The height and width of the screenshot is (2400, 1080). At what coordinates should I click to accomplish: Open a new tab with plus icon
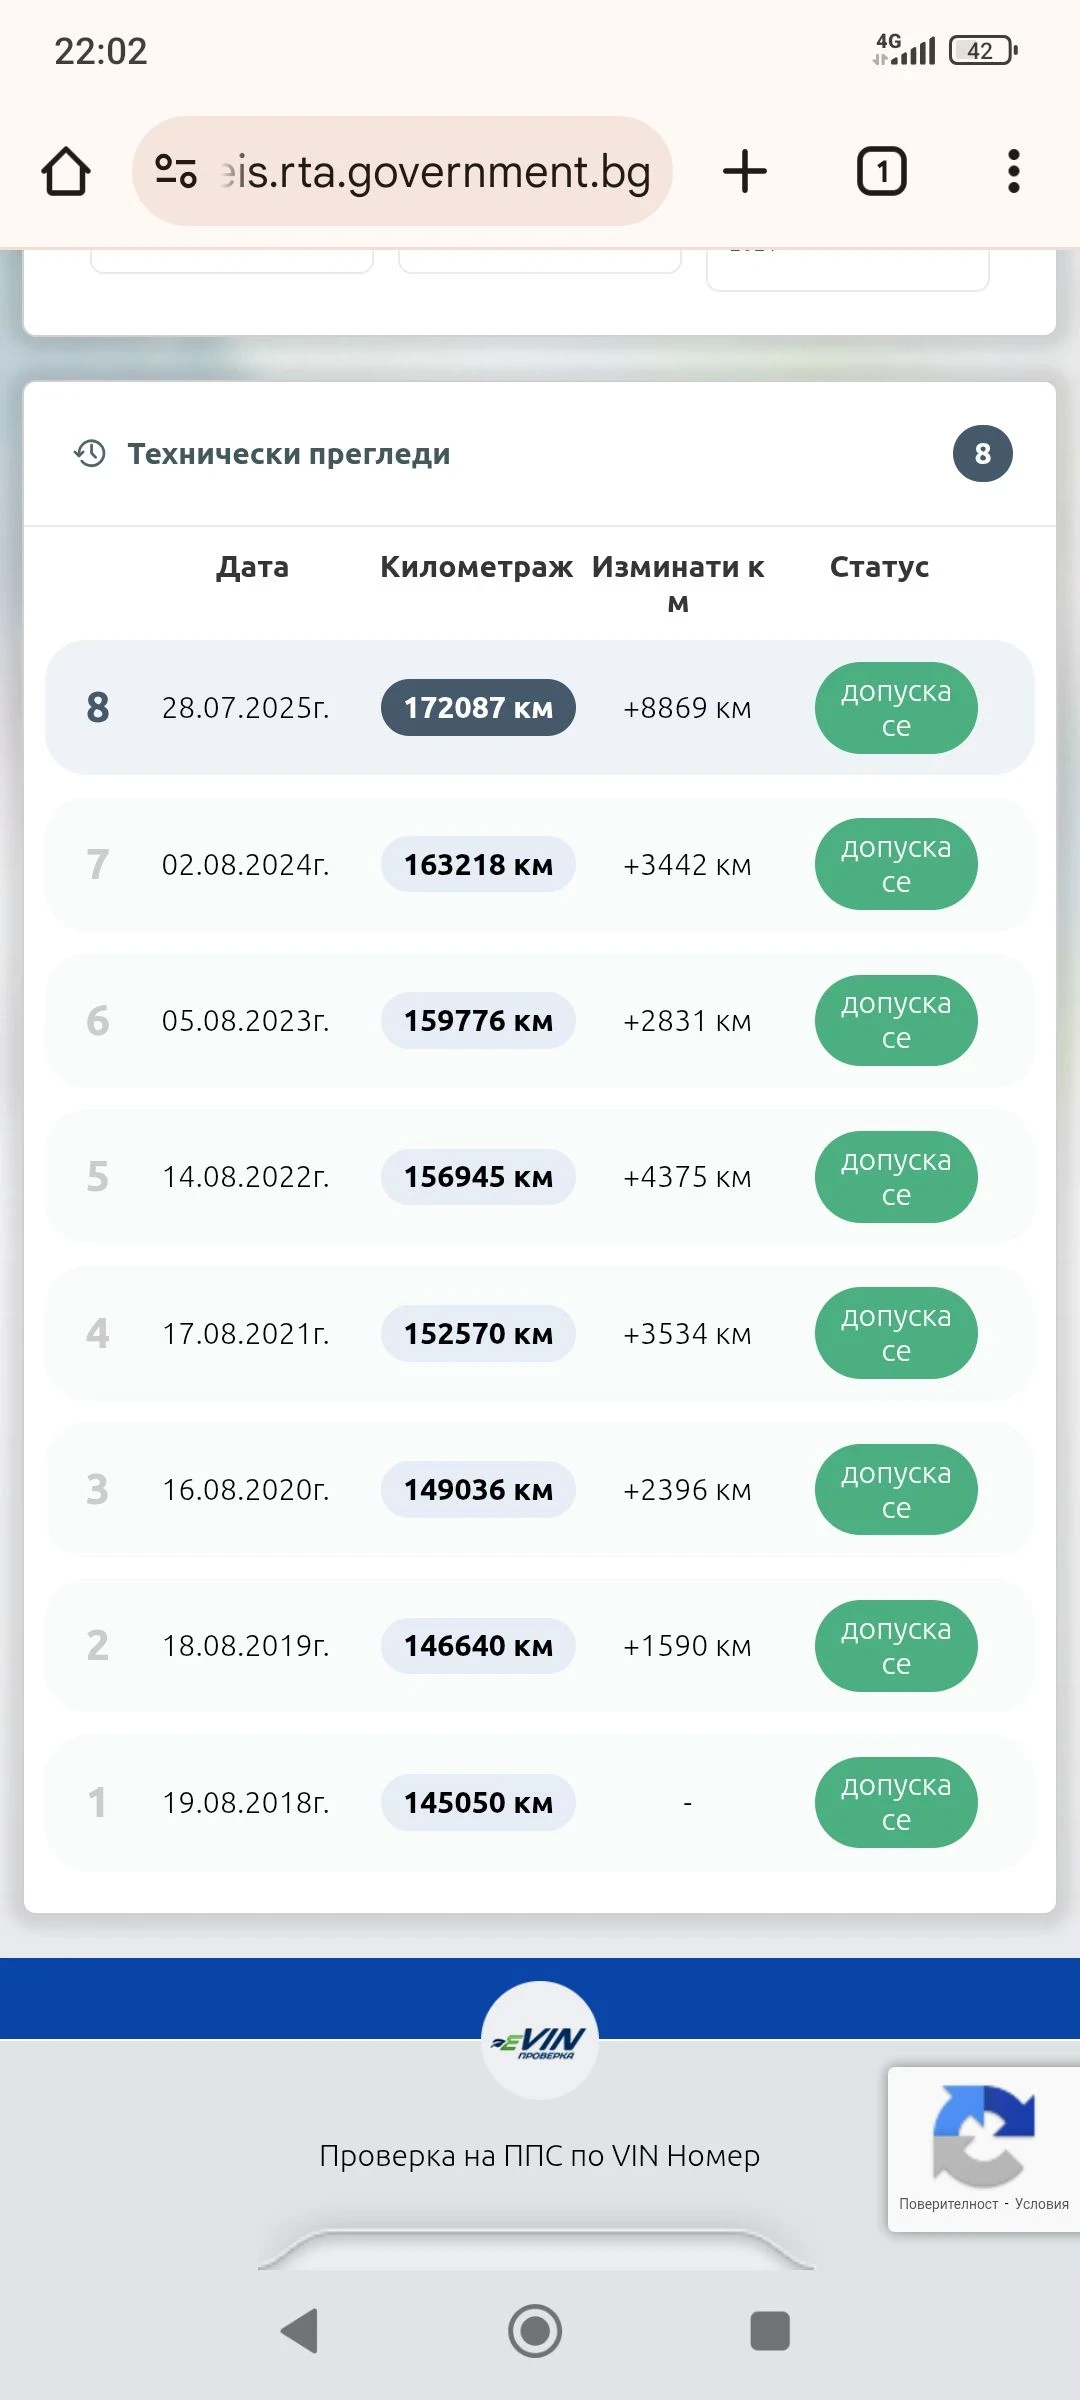[x=745, y=171]
